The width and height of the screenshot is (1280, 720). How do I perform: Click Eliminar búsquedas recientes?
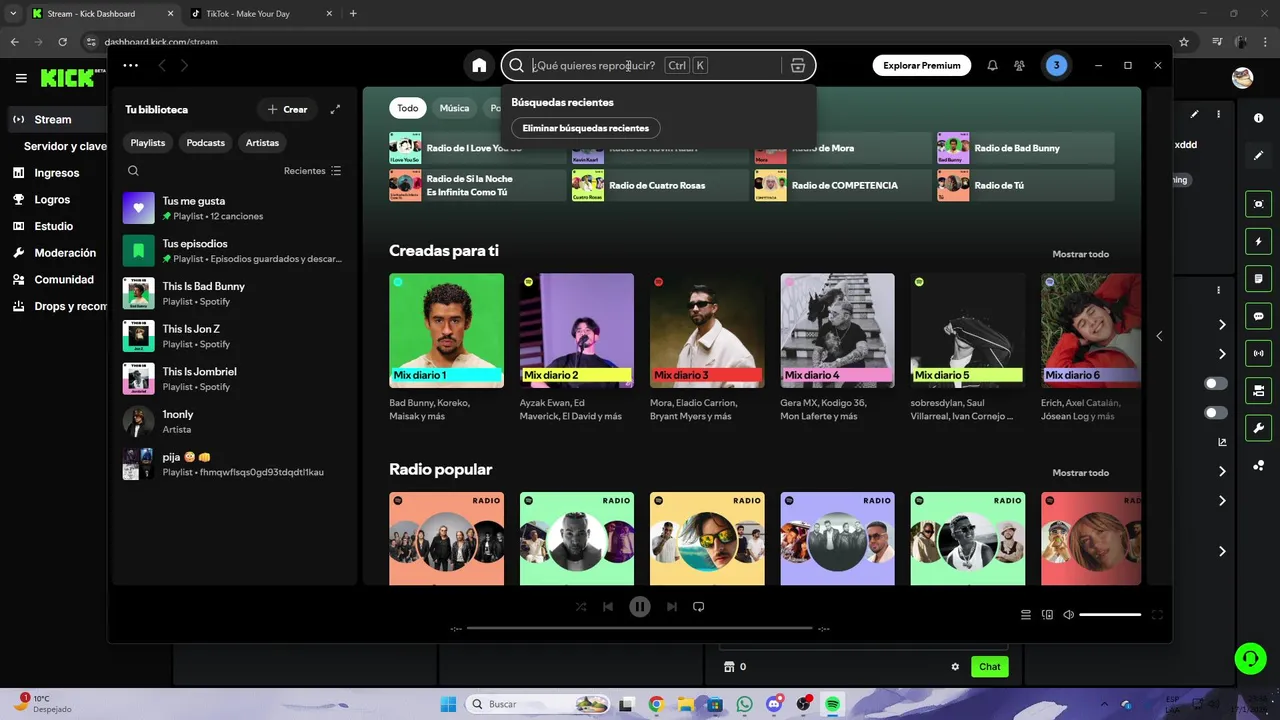(x=585, y=128)
